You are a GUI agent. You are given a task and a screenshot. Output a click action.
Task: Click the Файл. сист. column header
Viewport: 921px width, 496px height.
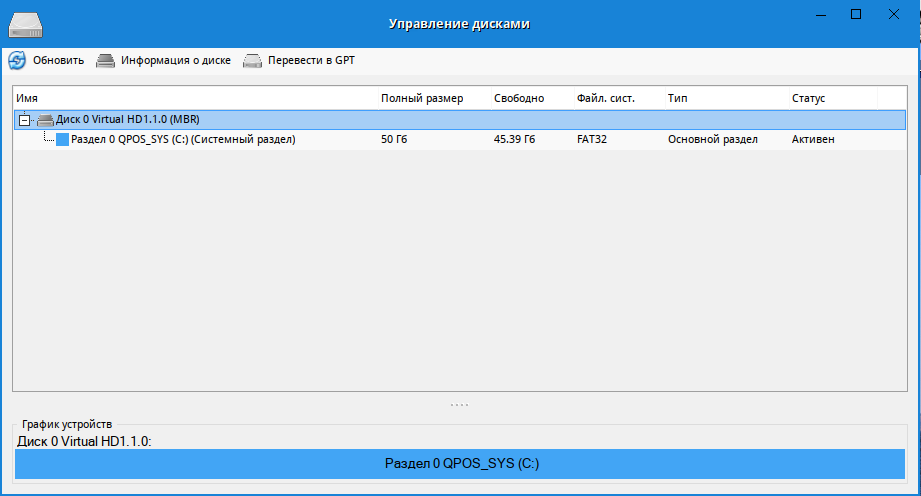(x=620, y=98)
